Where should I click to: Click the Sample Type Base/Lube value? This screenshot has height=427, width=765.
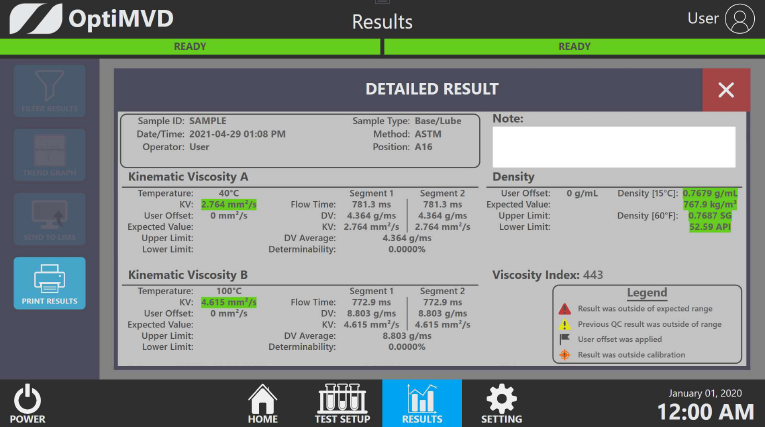[x=438, y=121]
